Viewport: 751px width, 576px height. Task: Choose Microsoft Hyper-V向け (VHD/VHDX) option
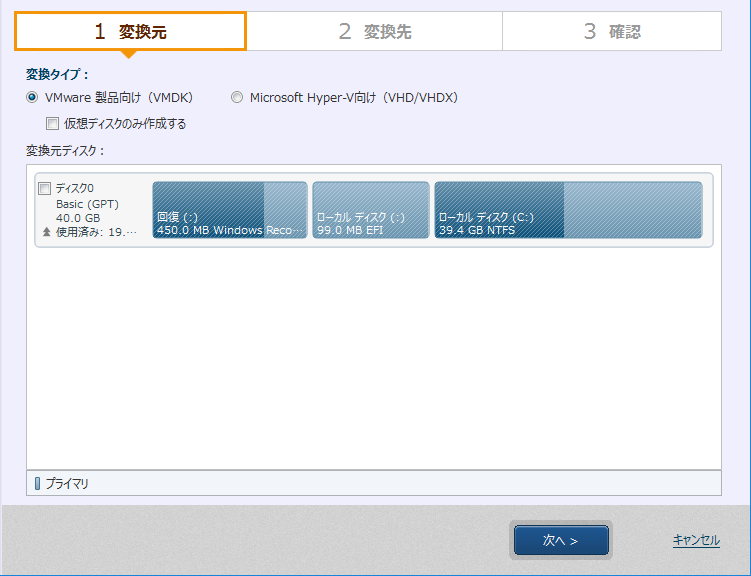[237, 98]
